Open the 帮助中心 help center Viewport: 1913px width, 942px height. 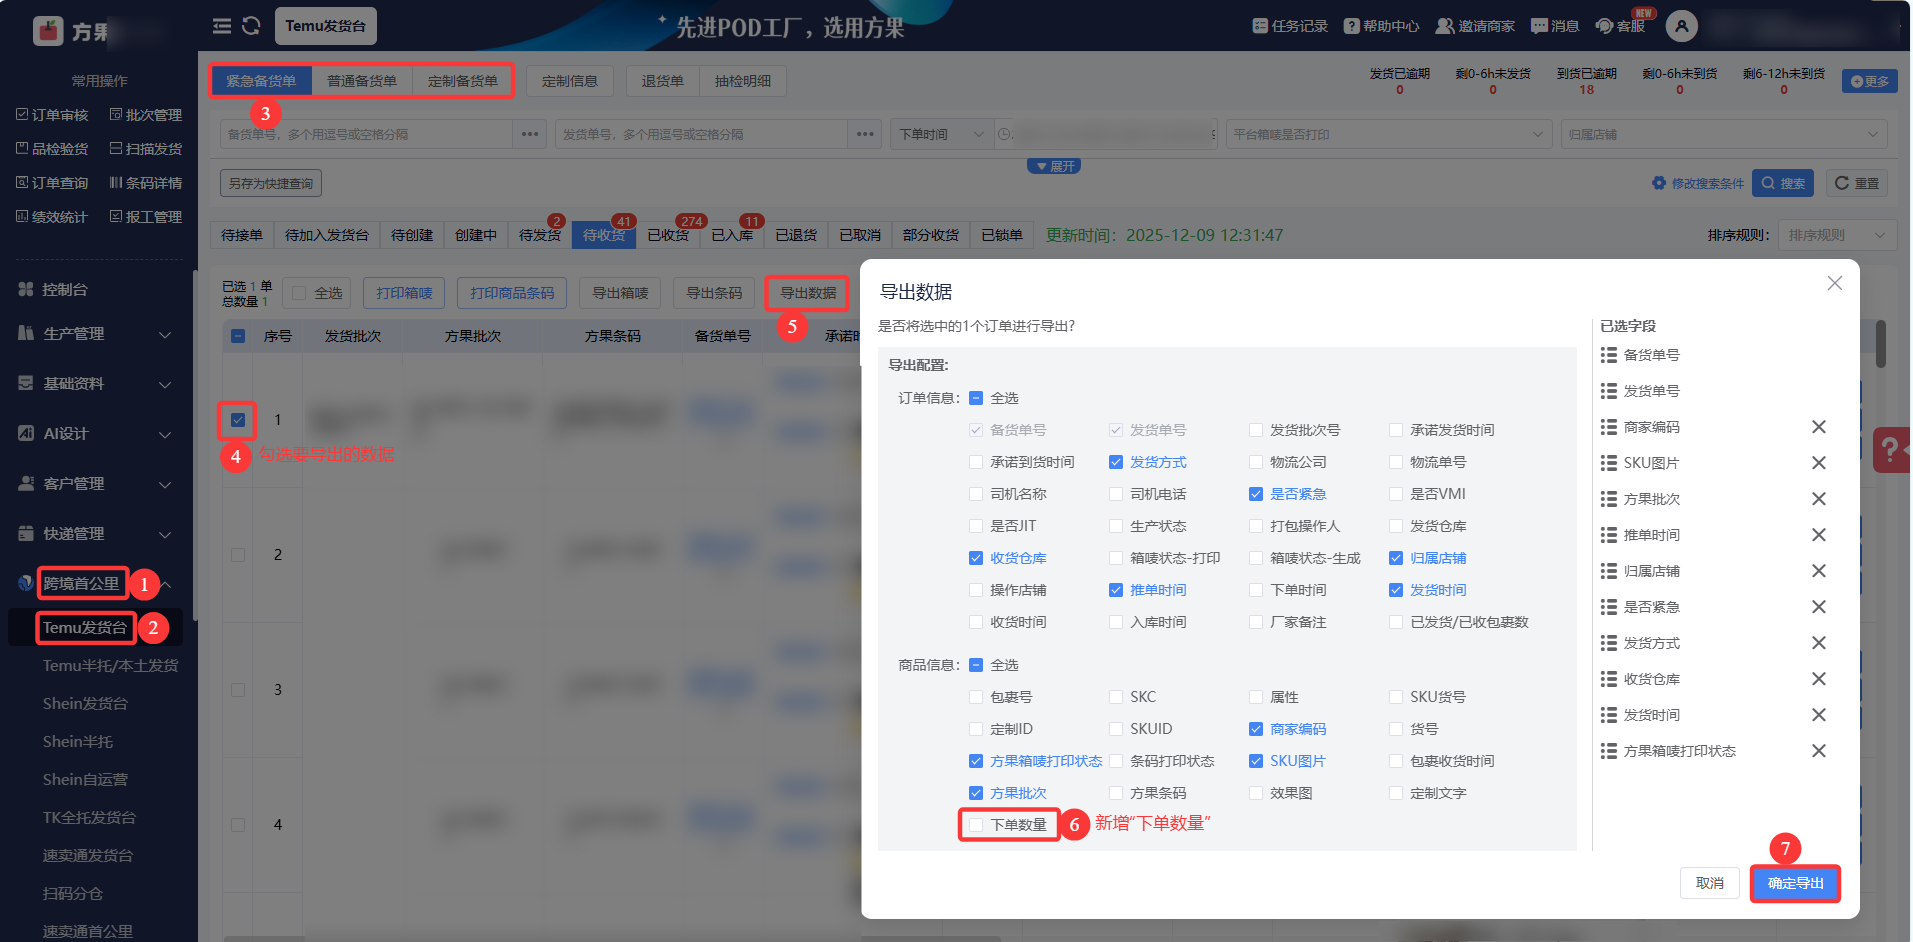pyautogui.click(x=1381, y=26)
